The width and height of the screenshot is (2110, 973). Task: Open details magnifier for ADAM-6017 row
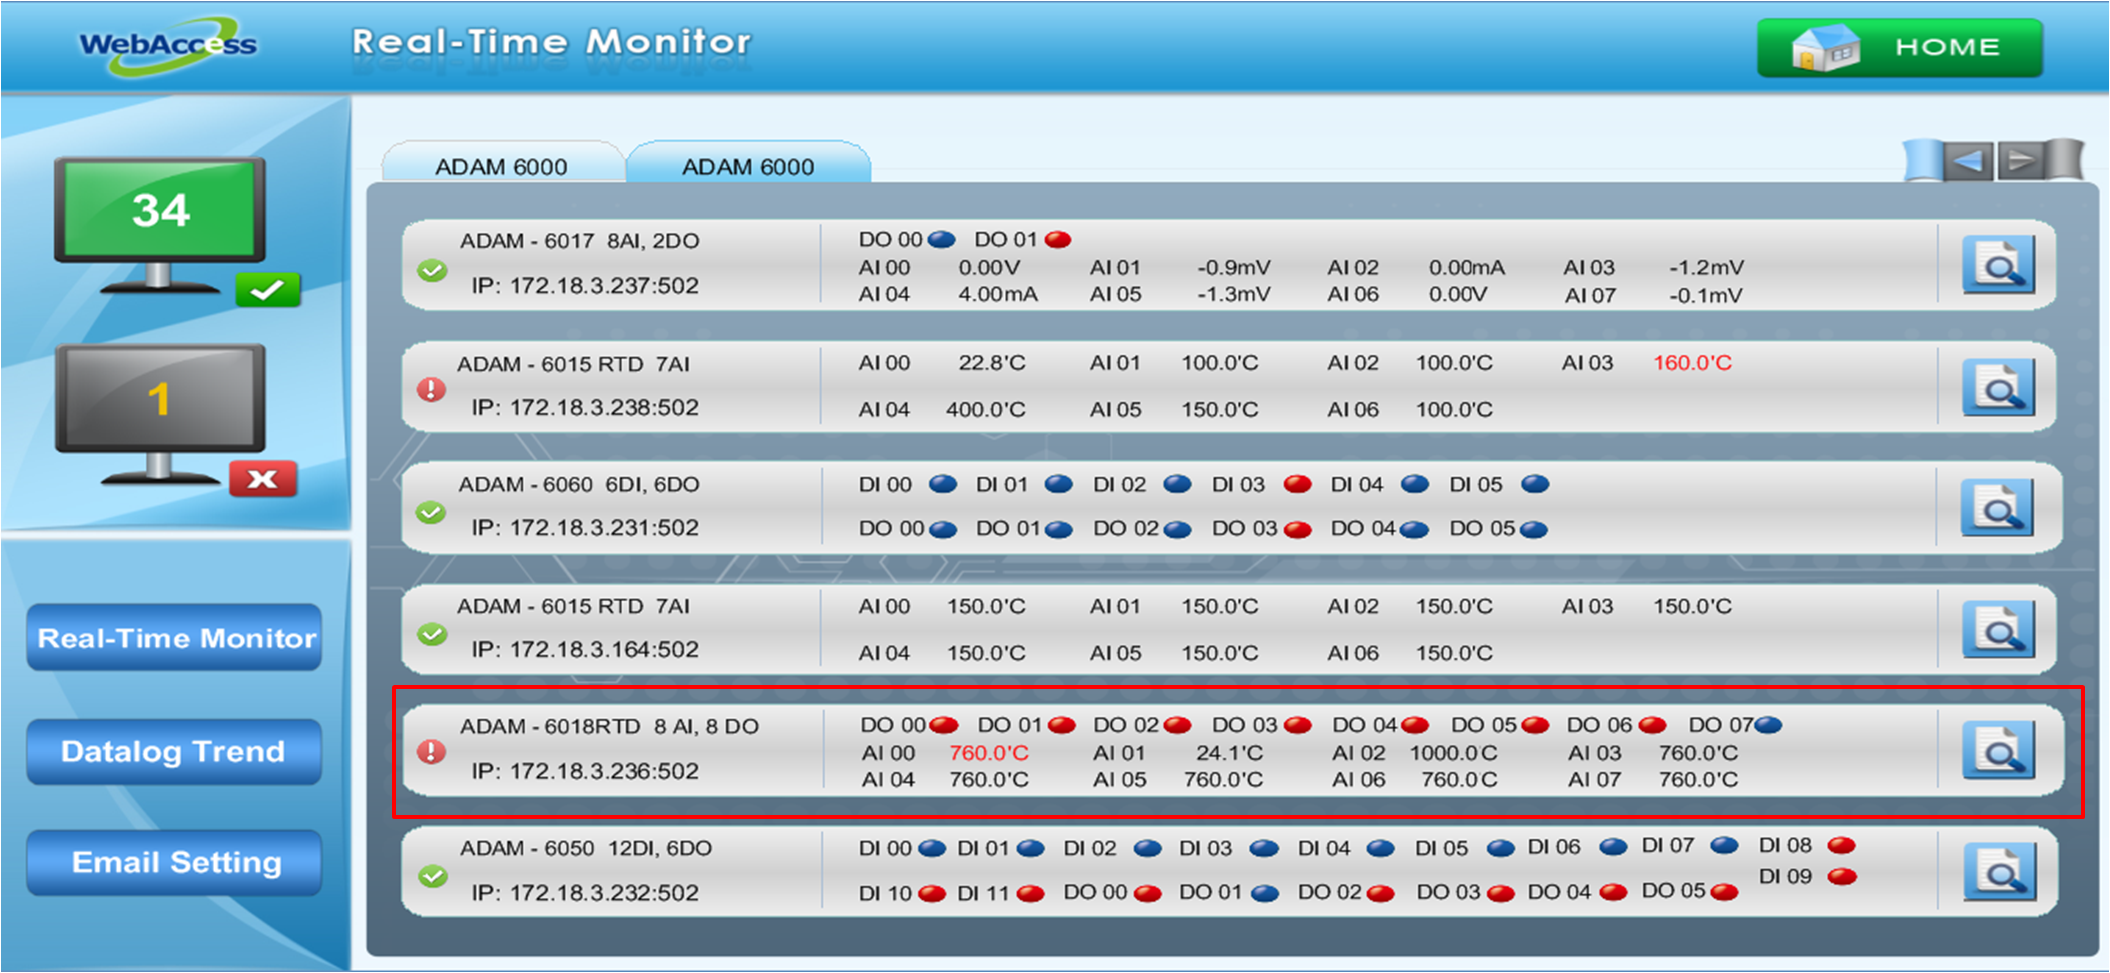[1998, 265]
